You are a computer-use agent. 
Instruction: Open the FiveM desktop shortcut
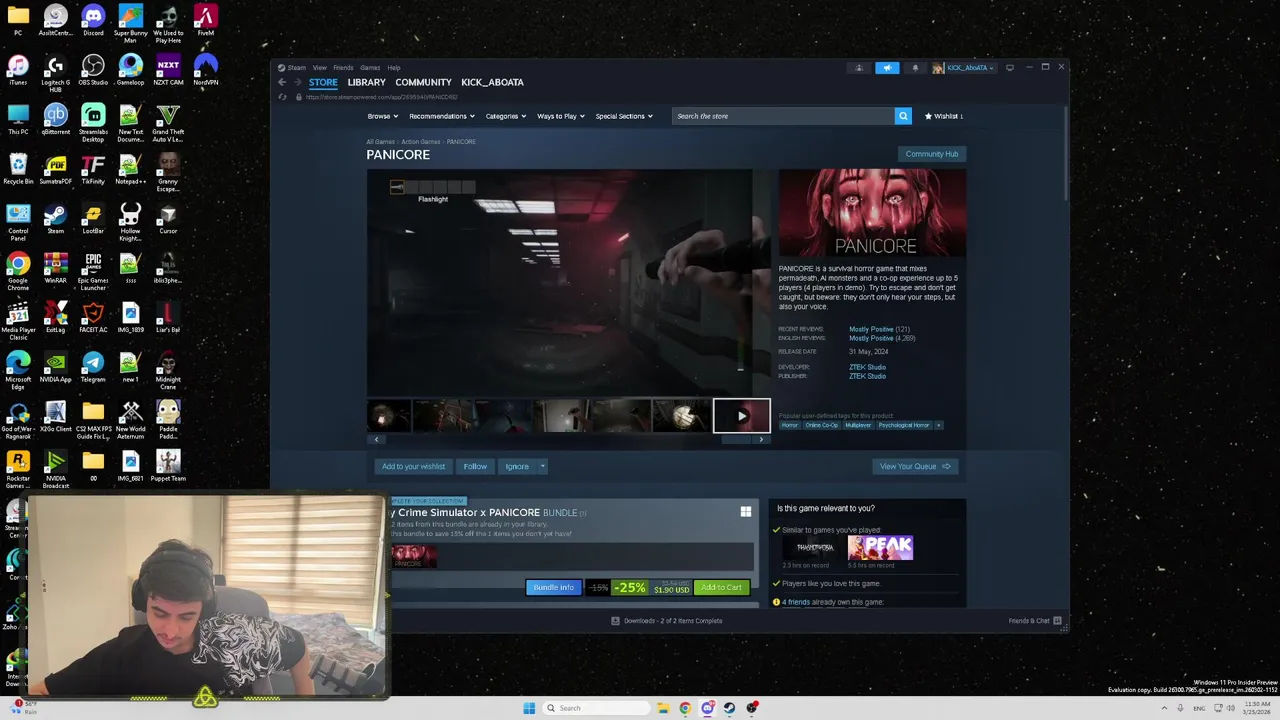coord(205,21)
